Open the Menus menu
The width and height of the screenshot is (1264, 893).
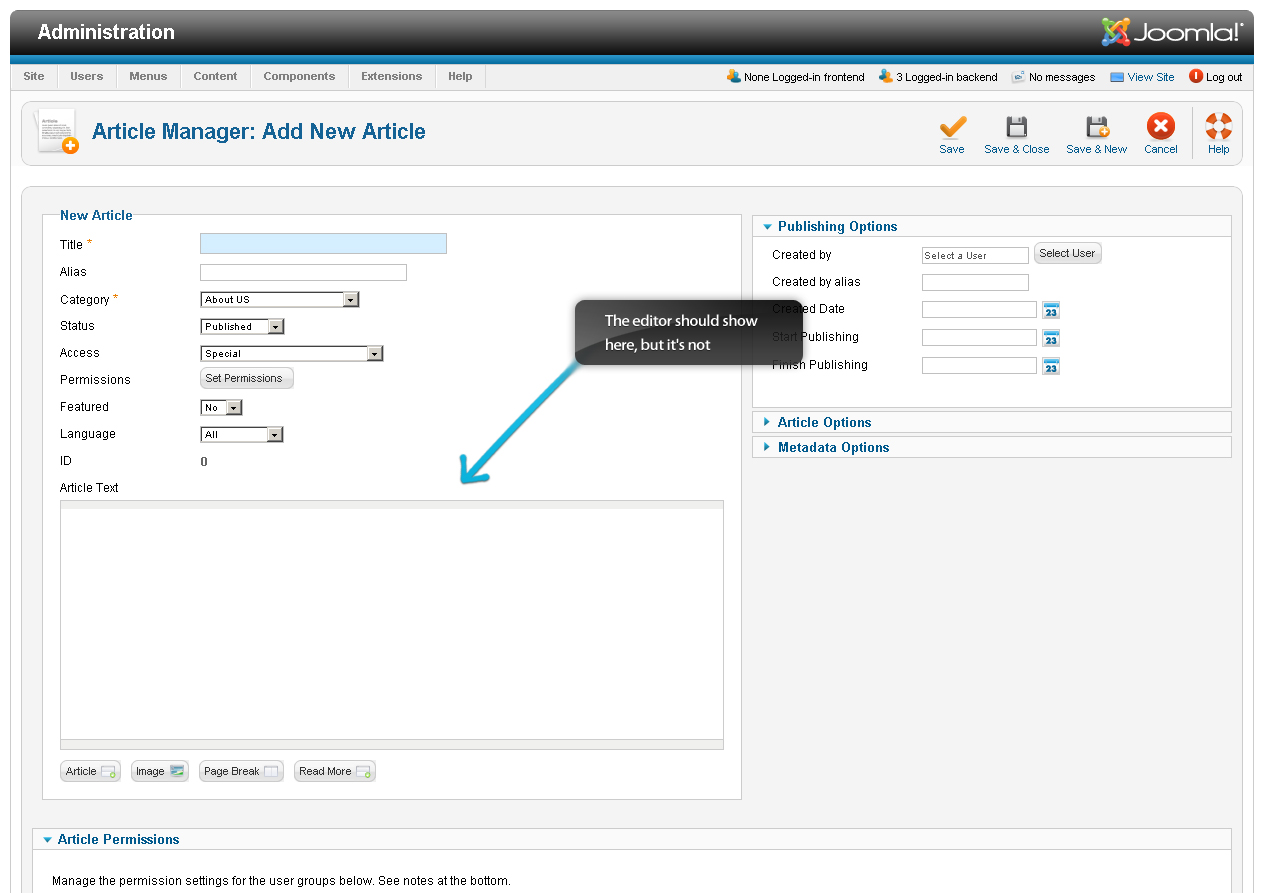(148, 76)
